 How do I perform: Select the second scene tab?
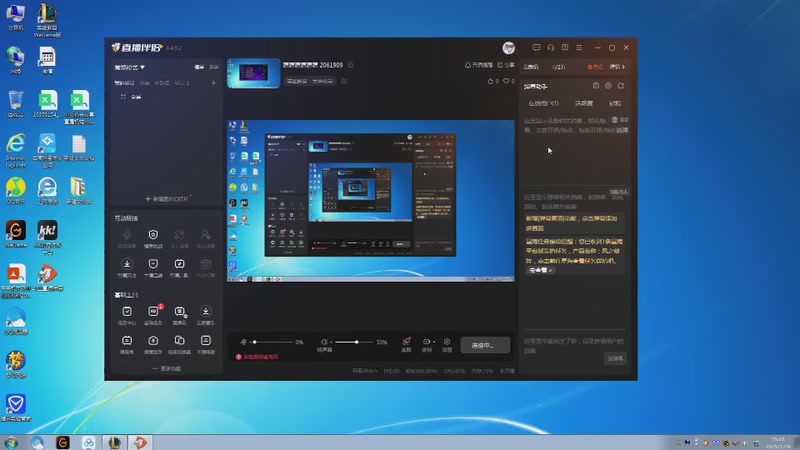145,83
